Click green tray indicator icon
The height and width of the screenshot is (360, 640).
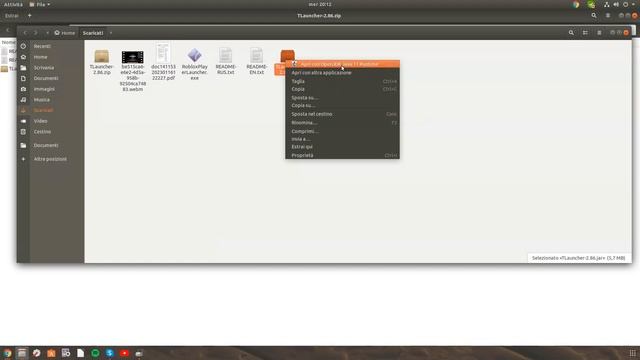tap(591, 4)
